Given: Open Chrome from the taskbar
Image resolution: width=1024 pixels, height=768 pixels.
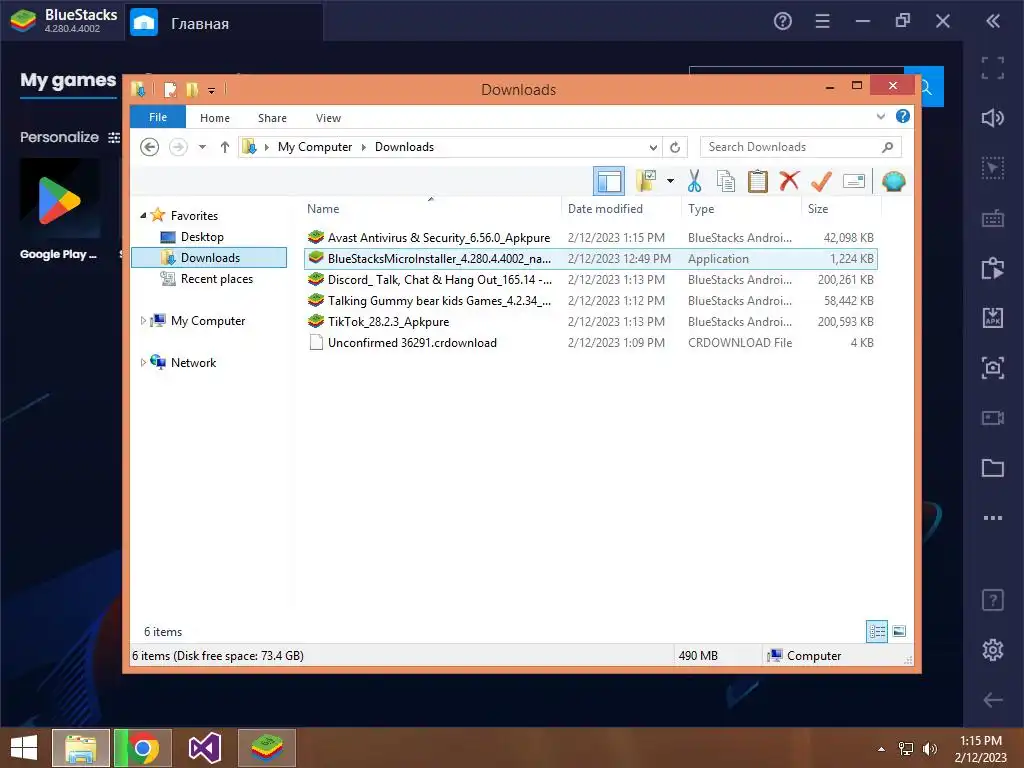Looking at the screenshot, I should 143,748.
